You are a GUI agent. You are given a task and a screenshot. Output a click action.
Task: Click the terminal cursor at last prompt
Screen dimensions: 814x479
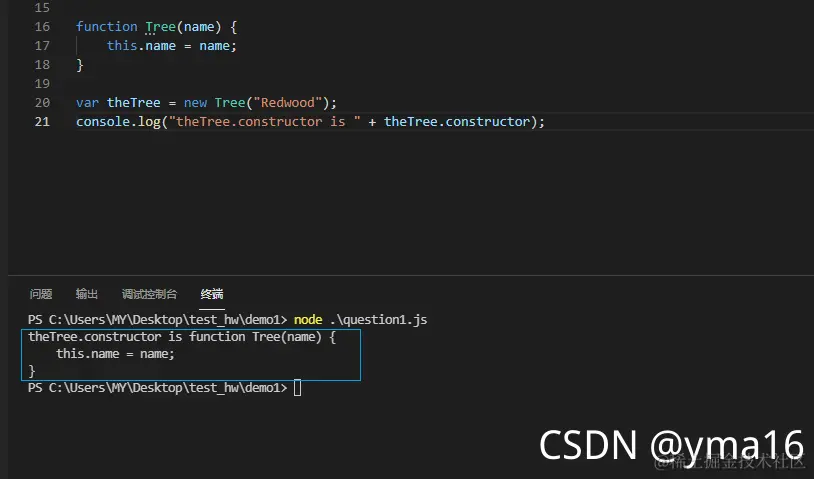[297, 388]
